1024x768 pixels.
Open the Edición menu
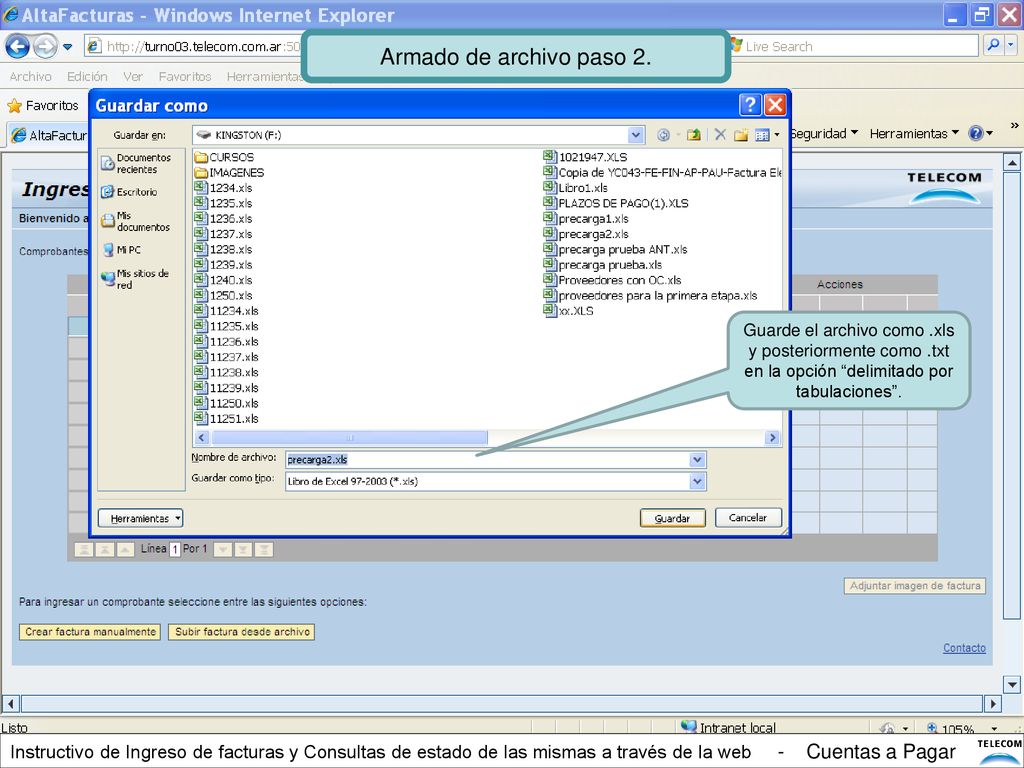[x=87, y=76]
